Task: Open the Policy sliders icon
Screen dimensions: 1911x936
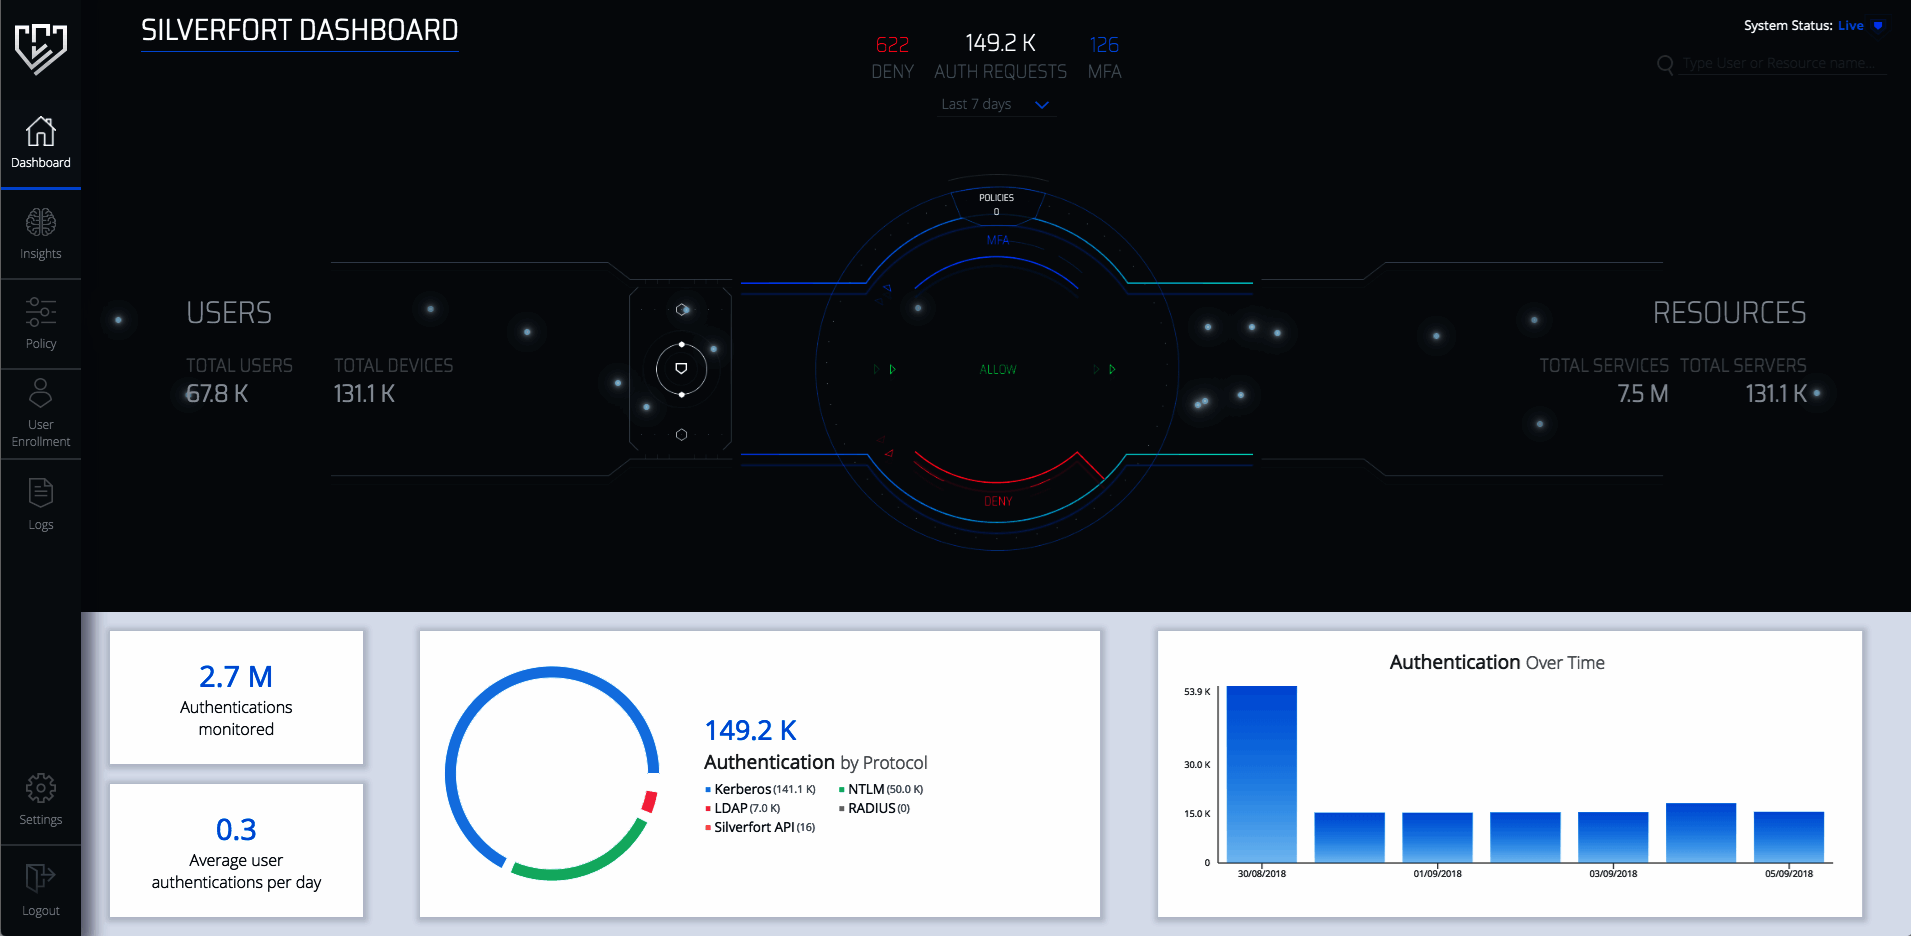Action: pos(41,312)
